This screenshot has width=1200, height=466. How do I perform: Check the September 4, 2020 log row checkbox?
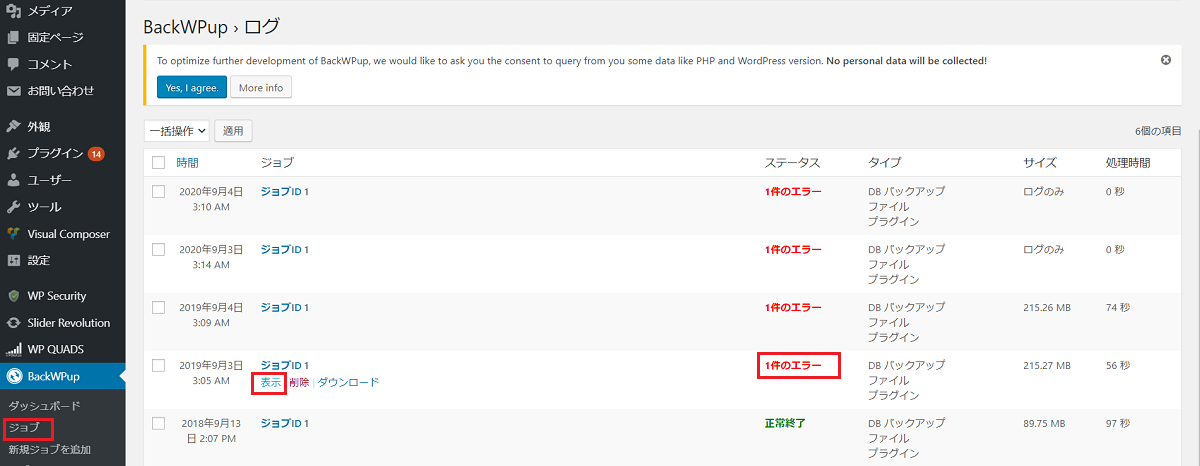click(x=158, y=191)
